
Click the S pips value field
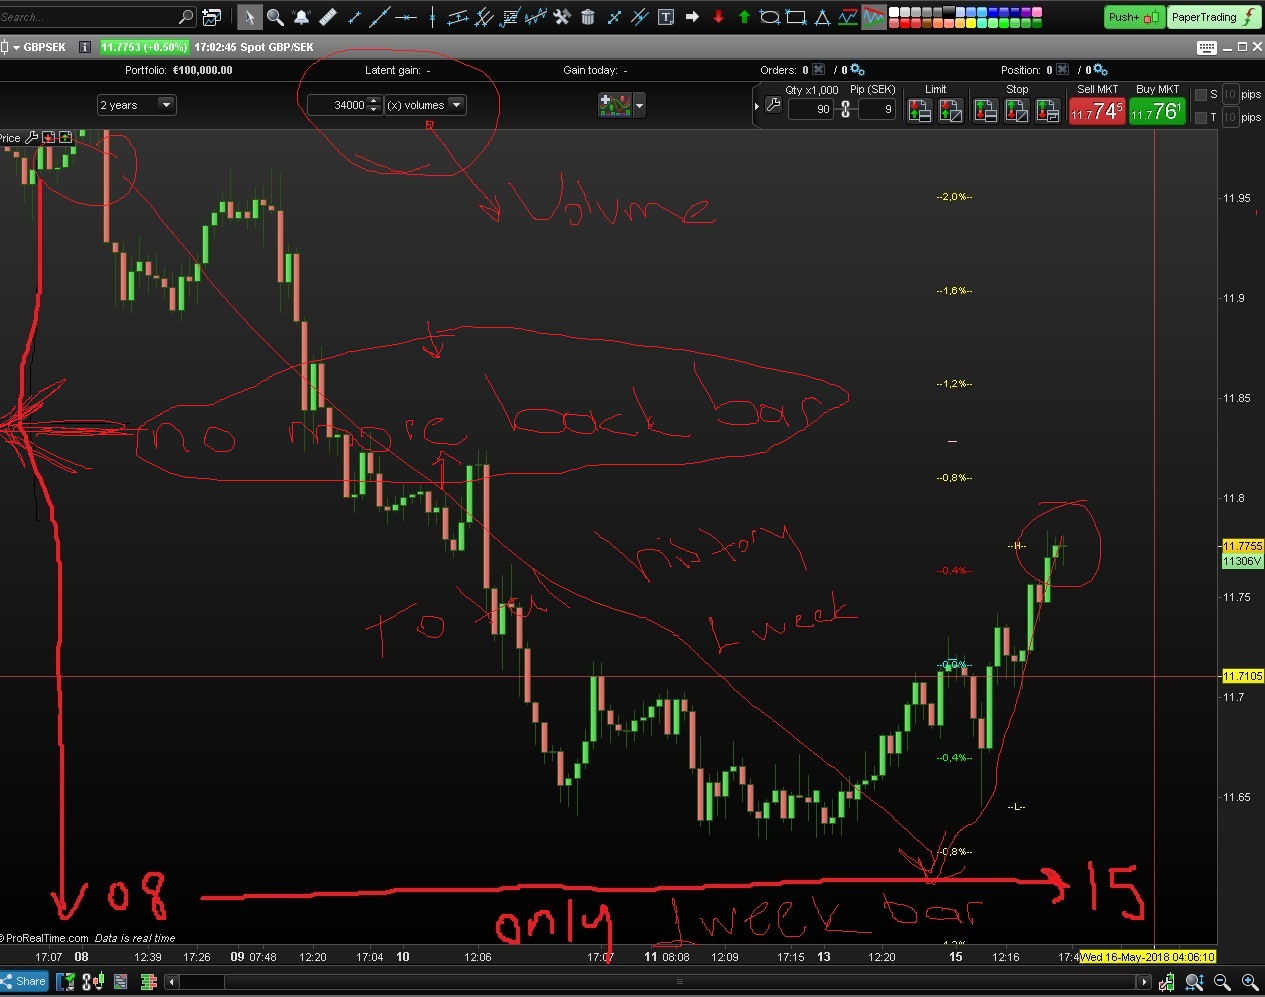click(1230, 95)
